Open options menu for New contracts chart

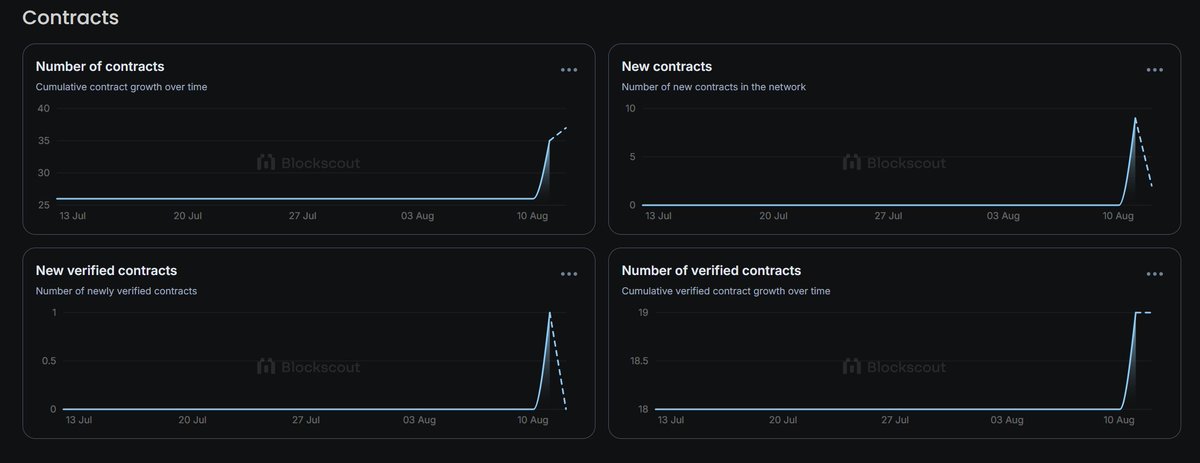coord(1155,70)
